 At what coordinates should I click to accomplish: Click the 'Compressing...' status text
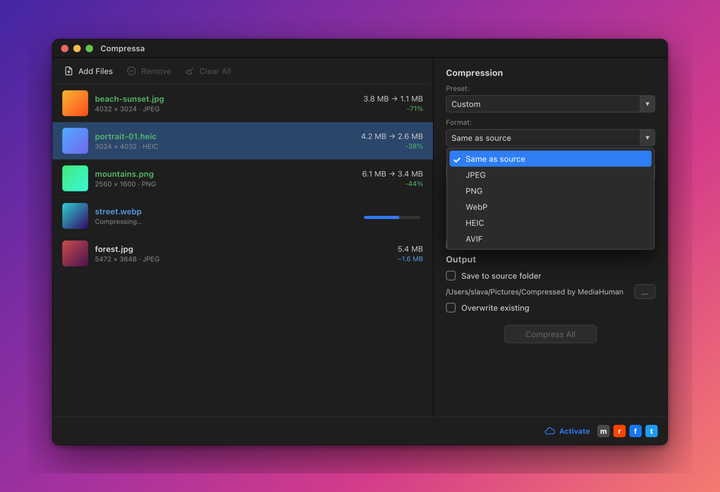pyautogui.click(x=118, y=222)
